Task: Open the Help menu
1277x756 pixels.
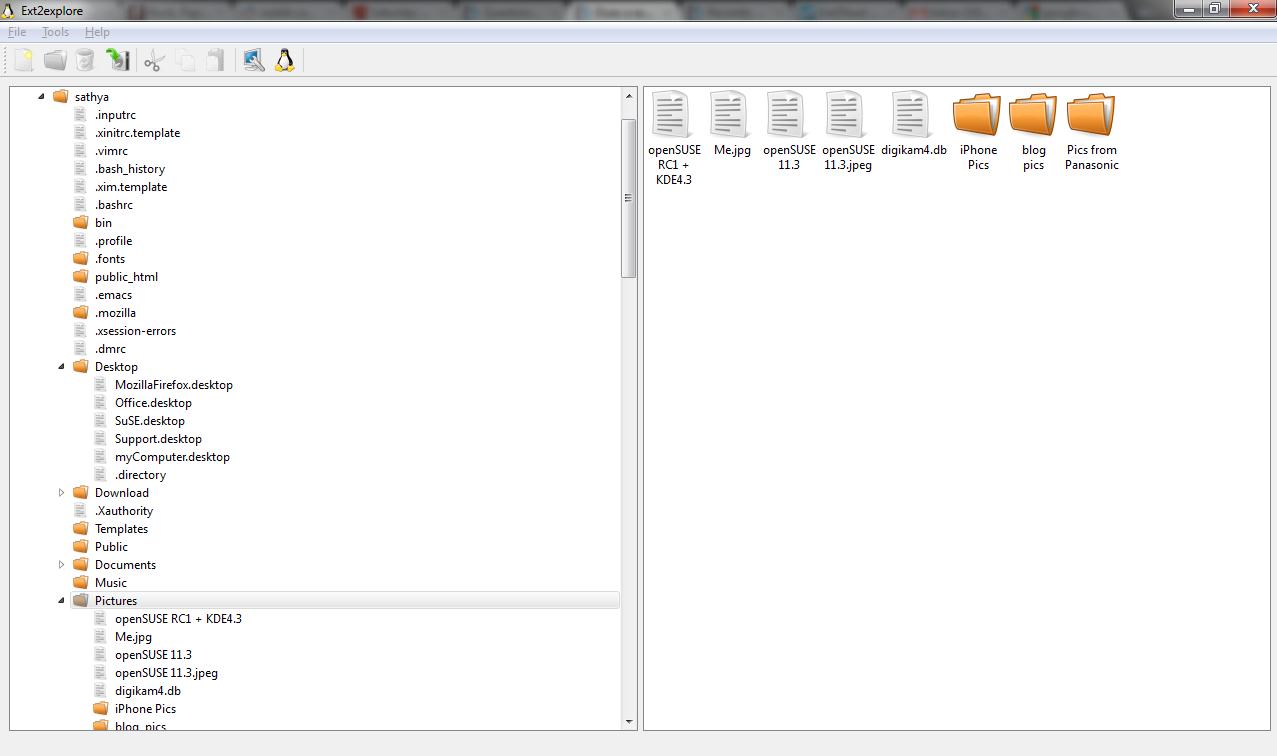Action: point(97,32)
